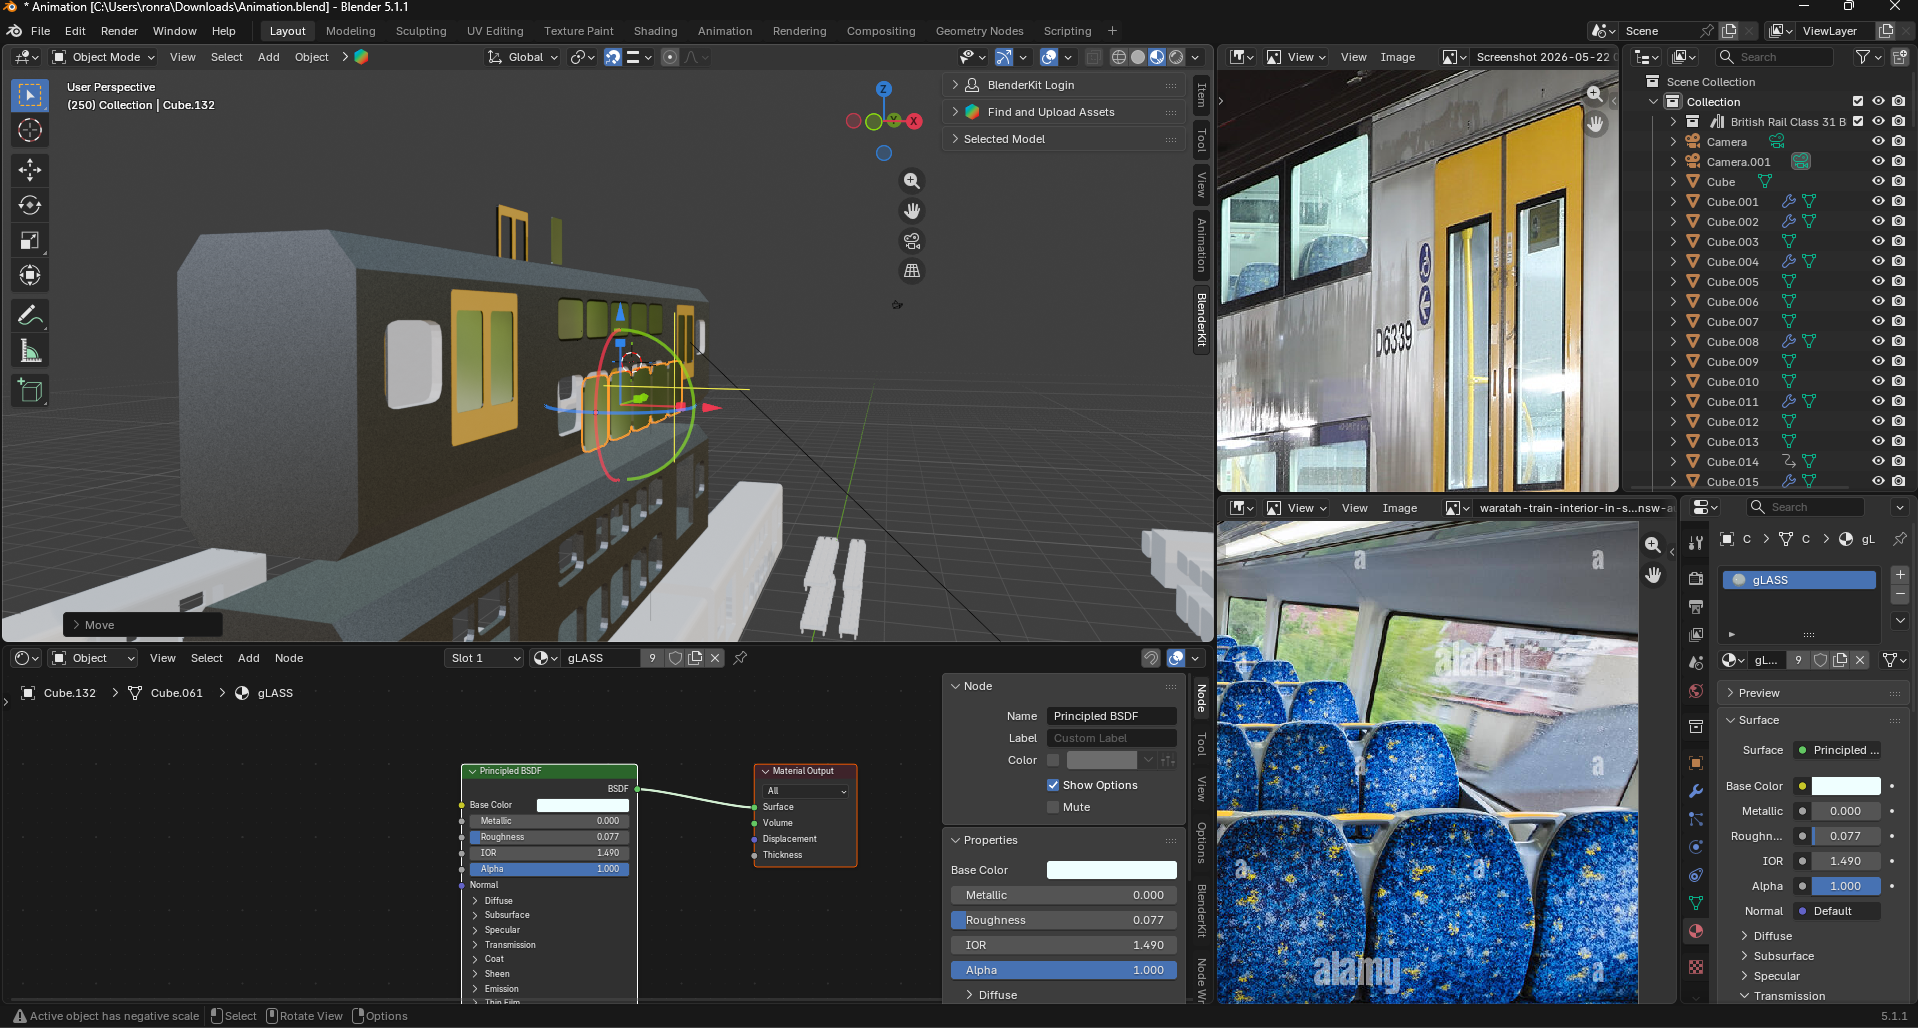Expand the Cube.010 row in outliner
Image resolution: width=1918 pixels, height=1028 pixels.
pos(1674,382)
